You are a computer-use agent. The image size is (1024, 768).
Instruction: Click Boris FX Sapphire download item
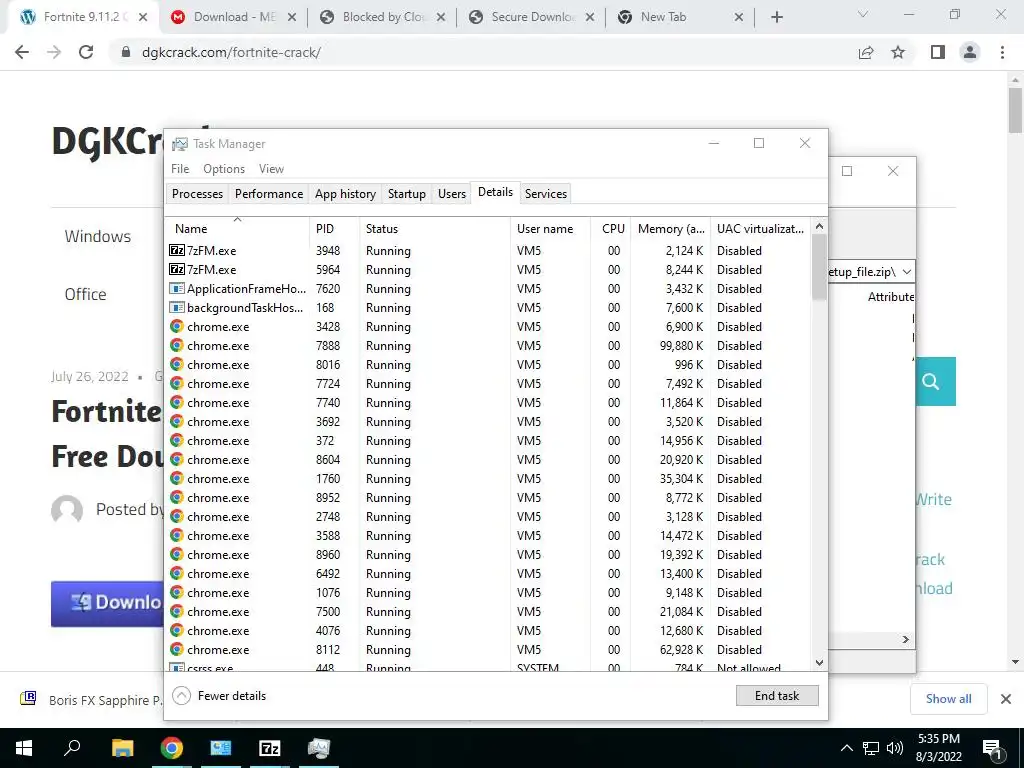point(91,699)
